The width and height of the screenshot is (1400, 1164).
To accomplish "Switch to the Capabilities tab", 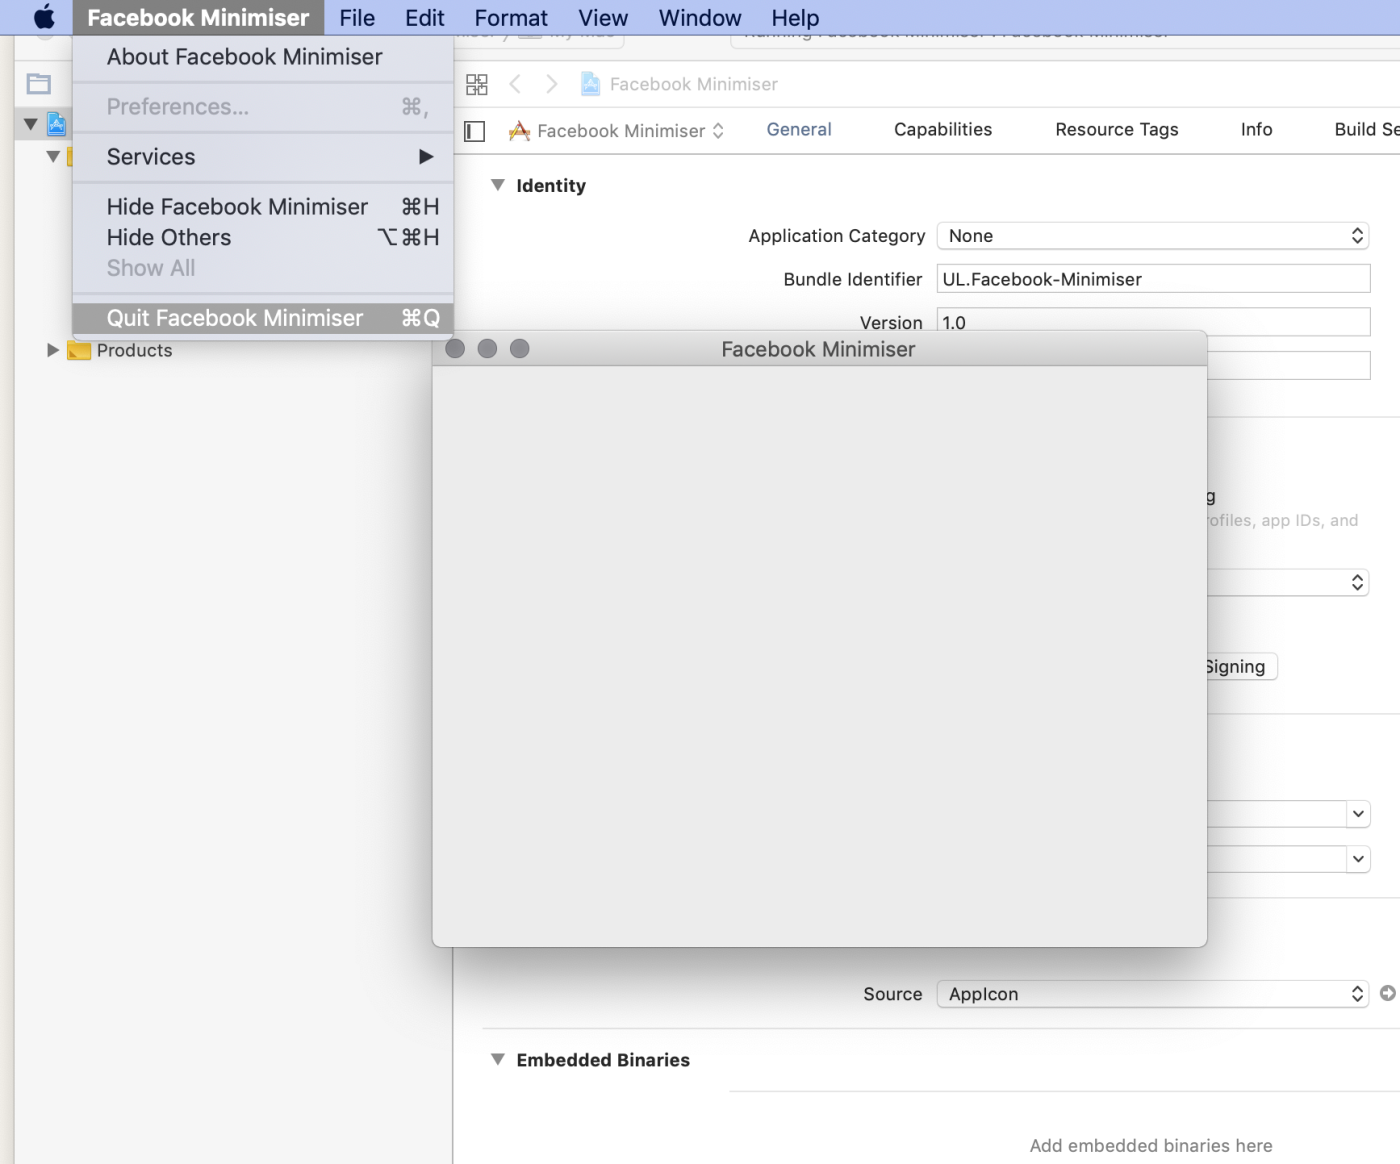I will 943,129.
